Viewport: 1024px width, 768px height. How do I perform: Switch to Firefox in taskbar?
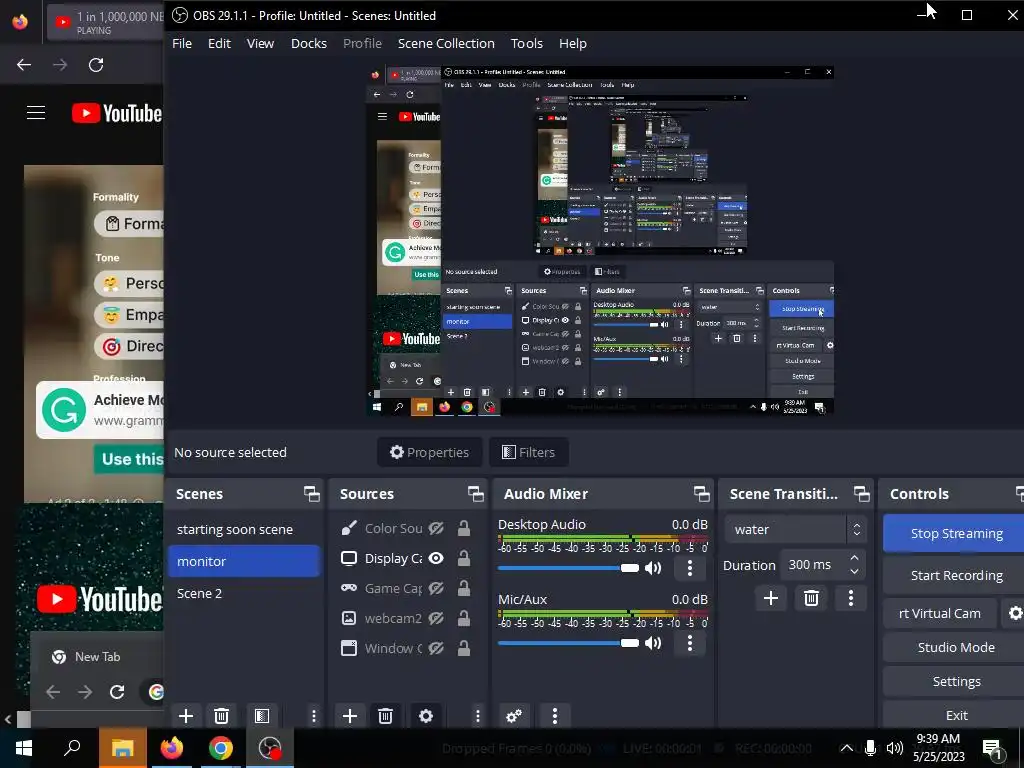point(172,748)
